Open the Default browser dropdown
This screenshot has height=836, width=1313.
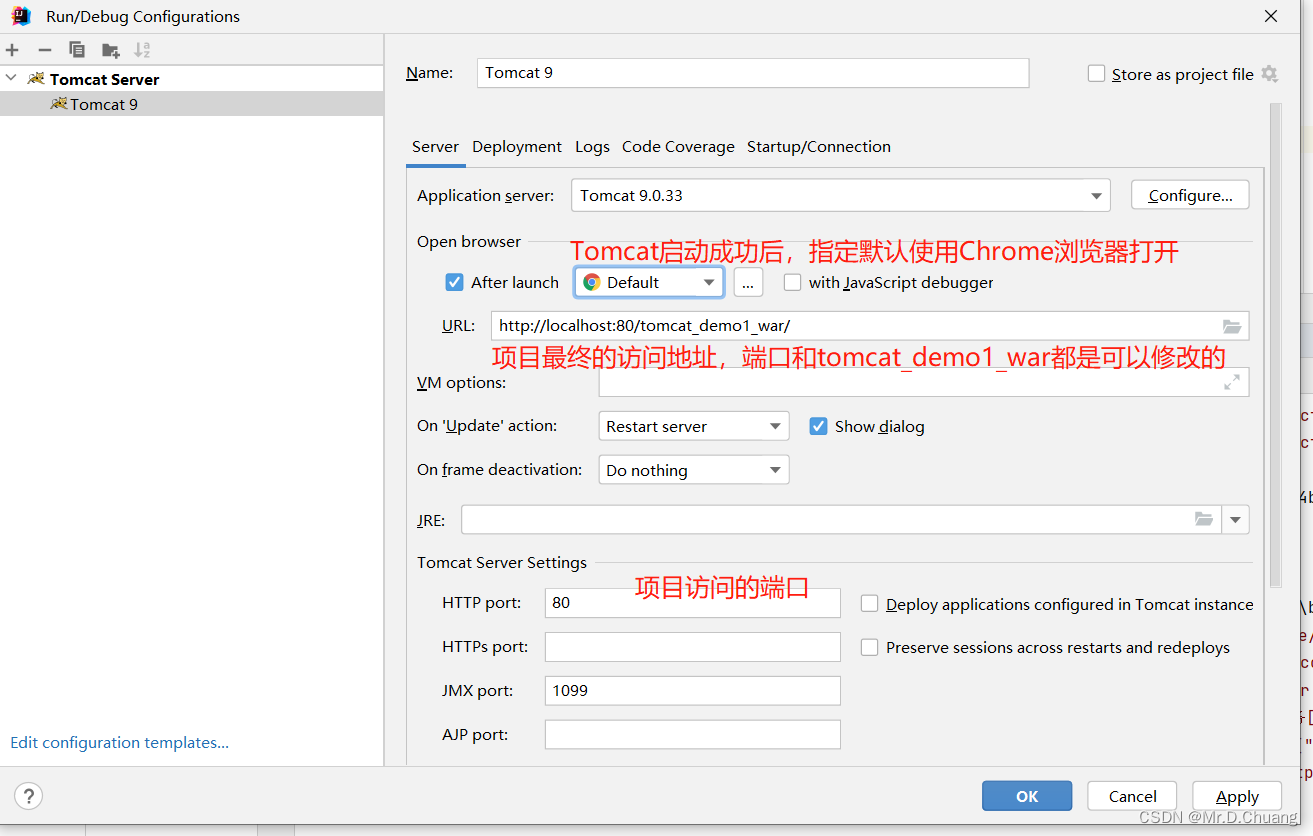pos(649,282)
